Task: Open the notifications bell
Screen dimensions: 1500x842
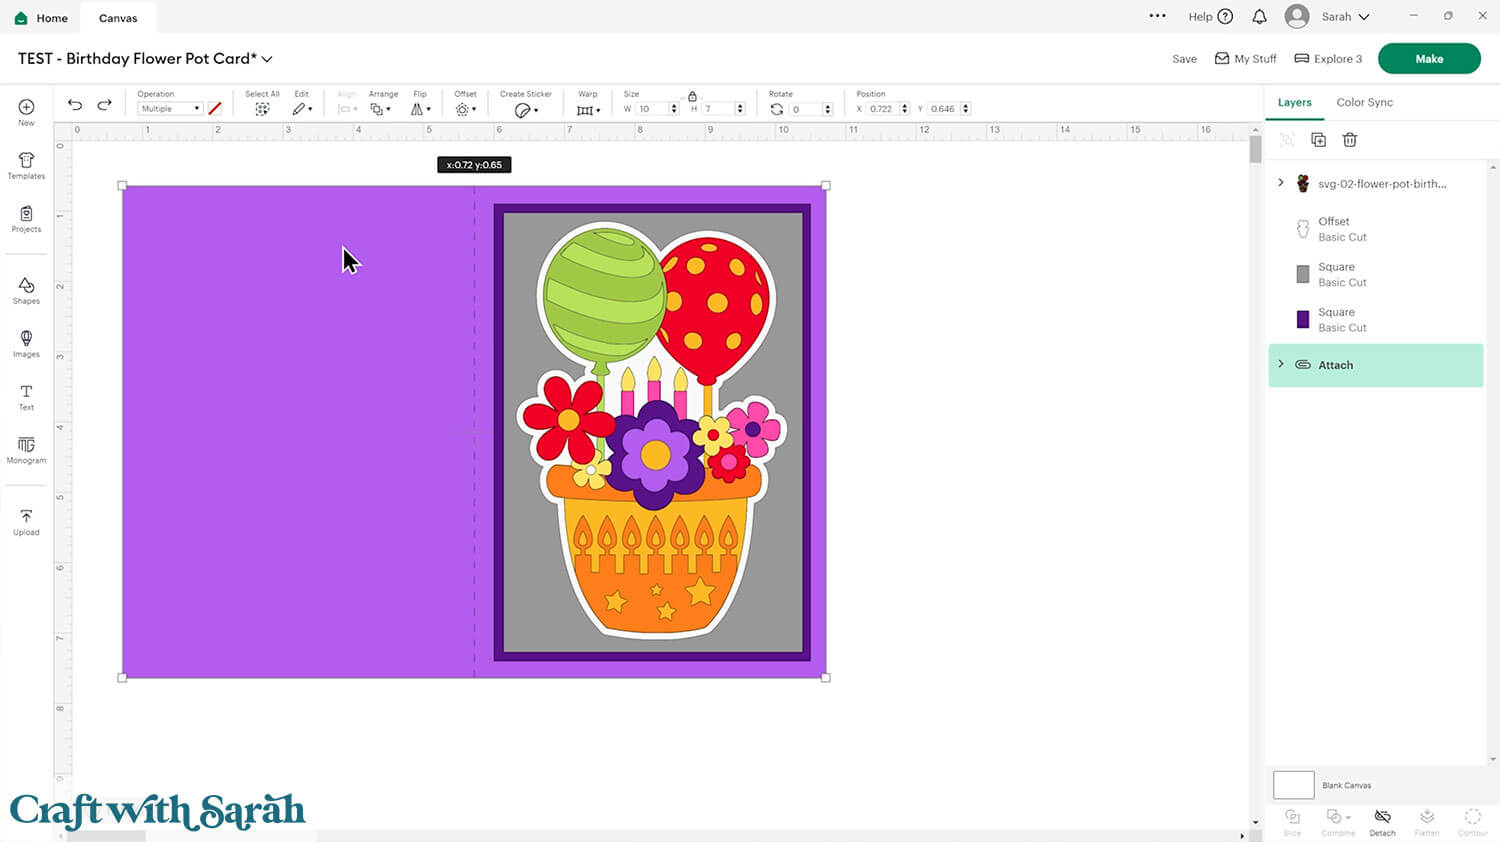Action: 1259,17
